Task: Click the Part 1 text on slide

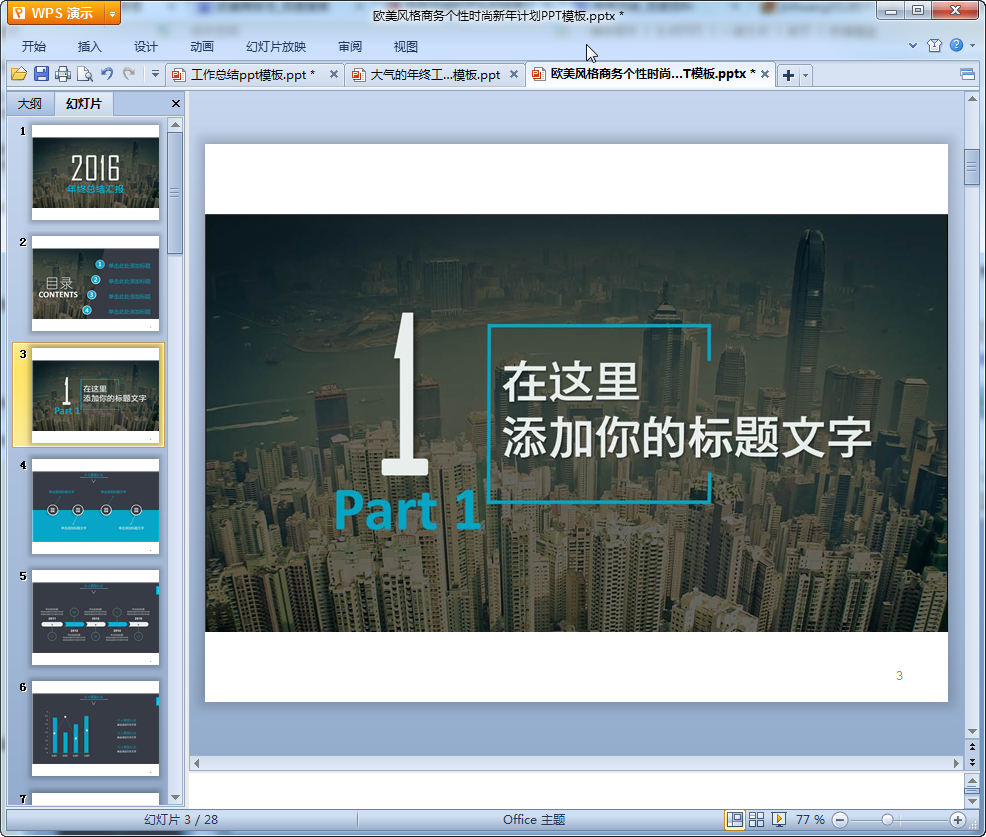Action: tap(407, 510)
